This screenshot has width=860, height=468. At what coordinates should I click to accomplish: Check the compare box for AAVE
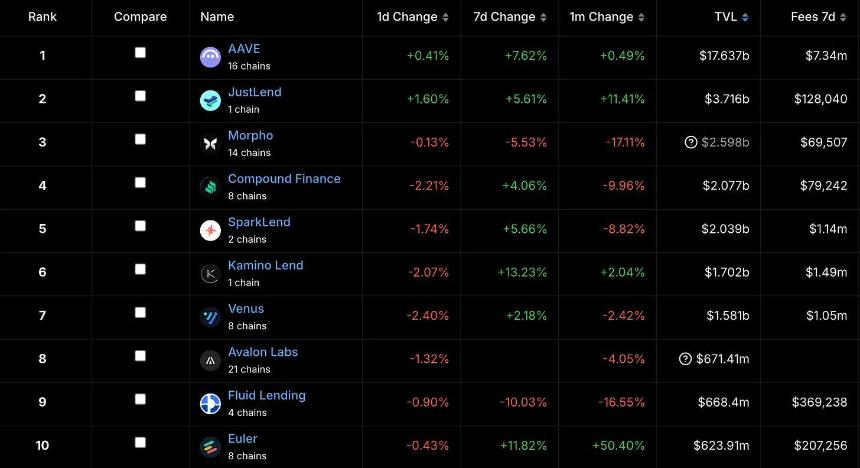[140, 52]
